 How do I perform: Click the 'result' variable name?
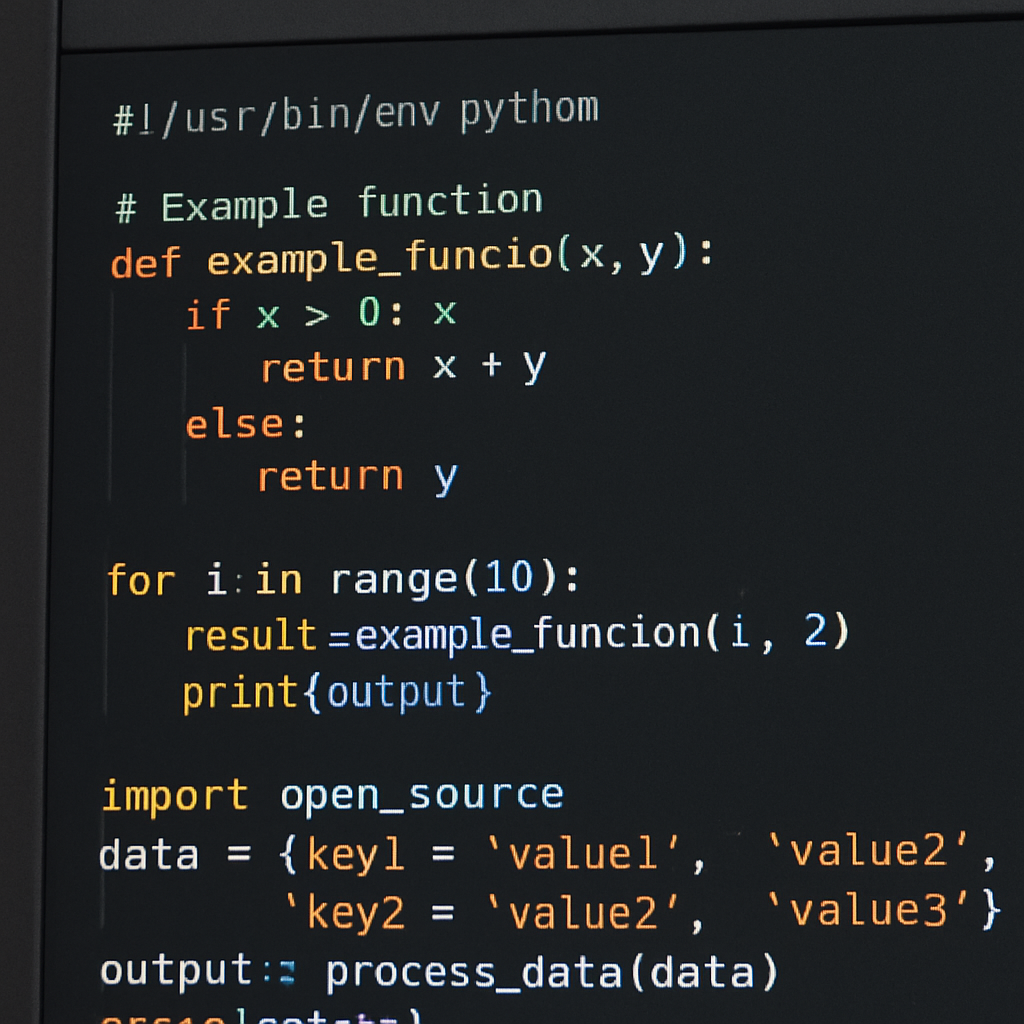pyautogui.click(x=251, y=636)
